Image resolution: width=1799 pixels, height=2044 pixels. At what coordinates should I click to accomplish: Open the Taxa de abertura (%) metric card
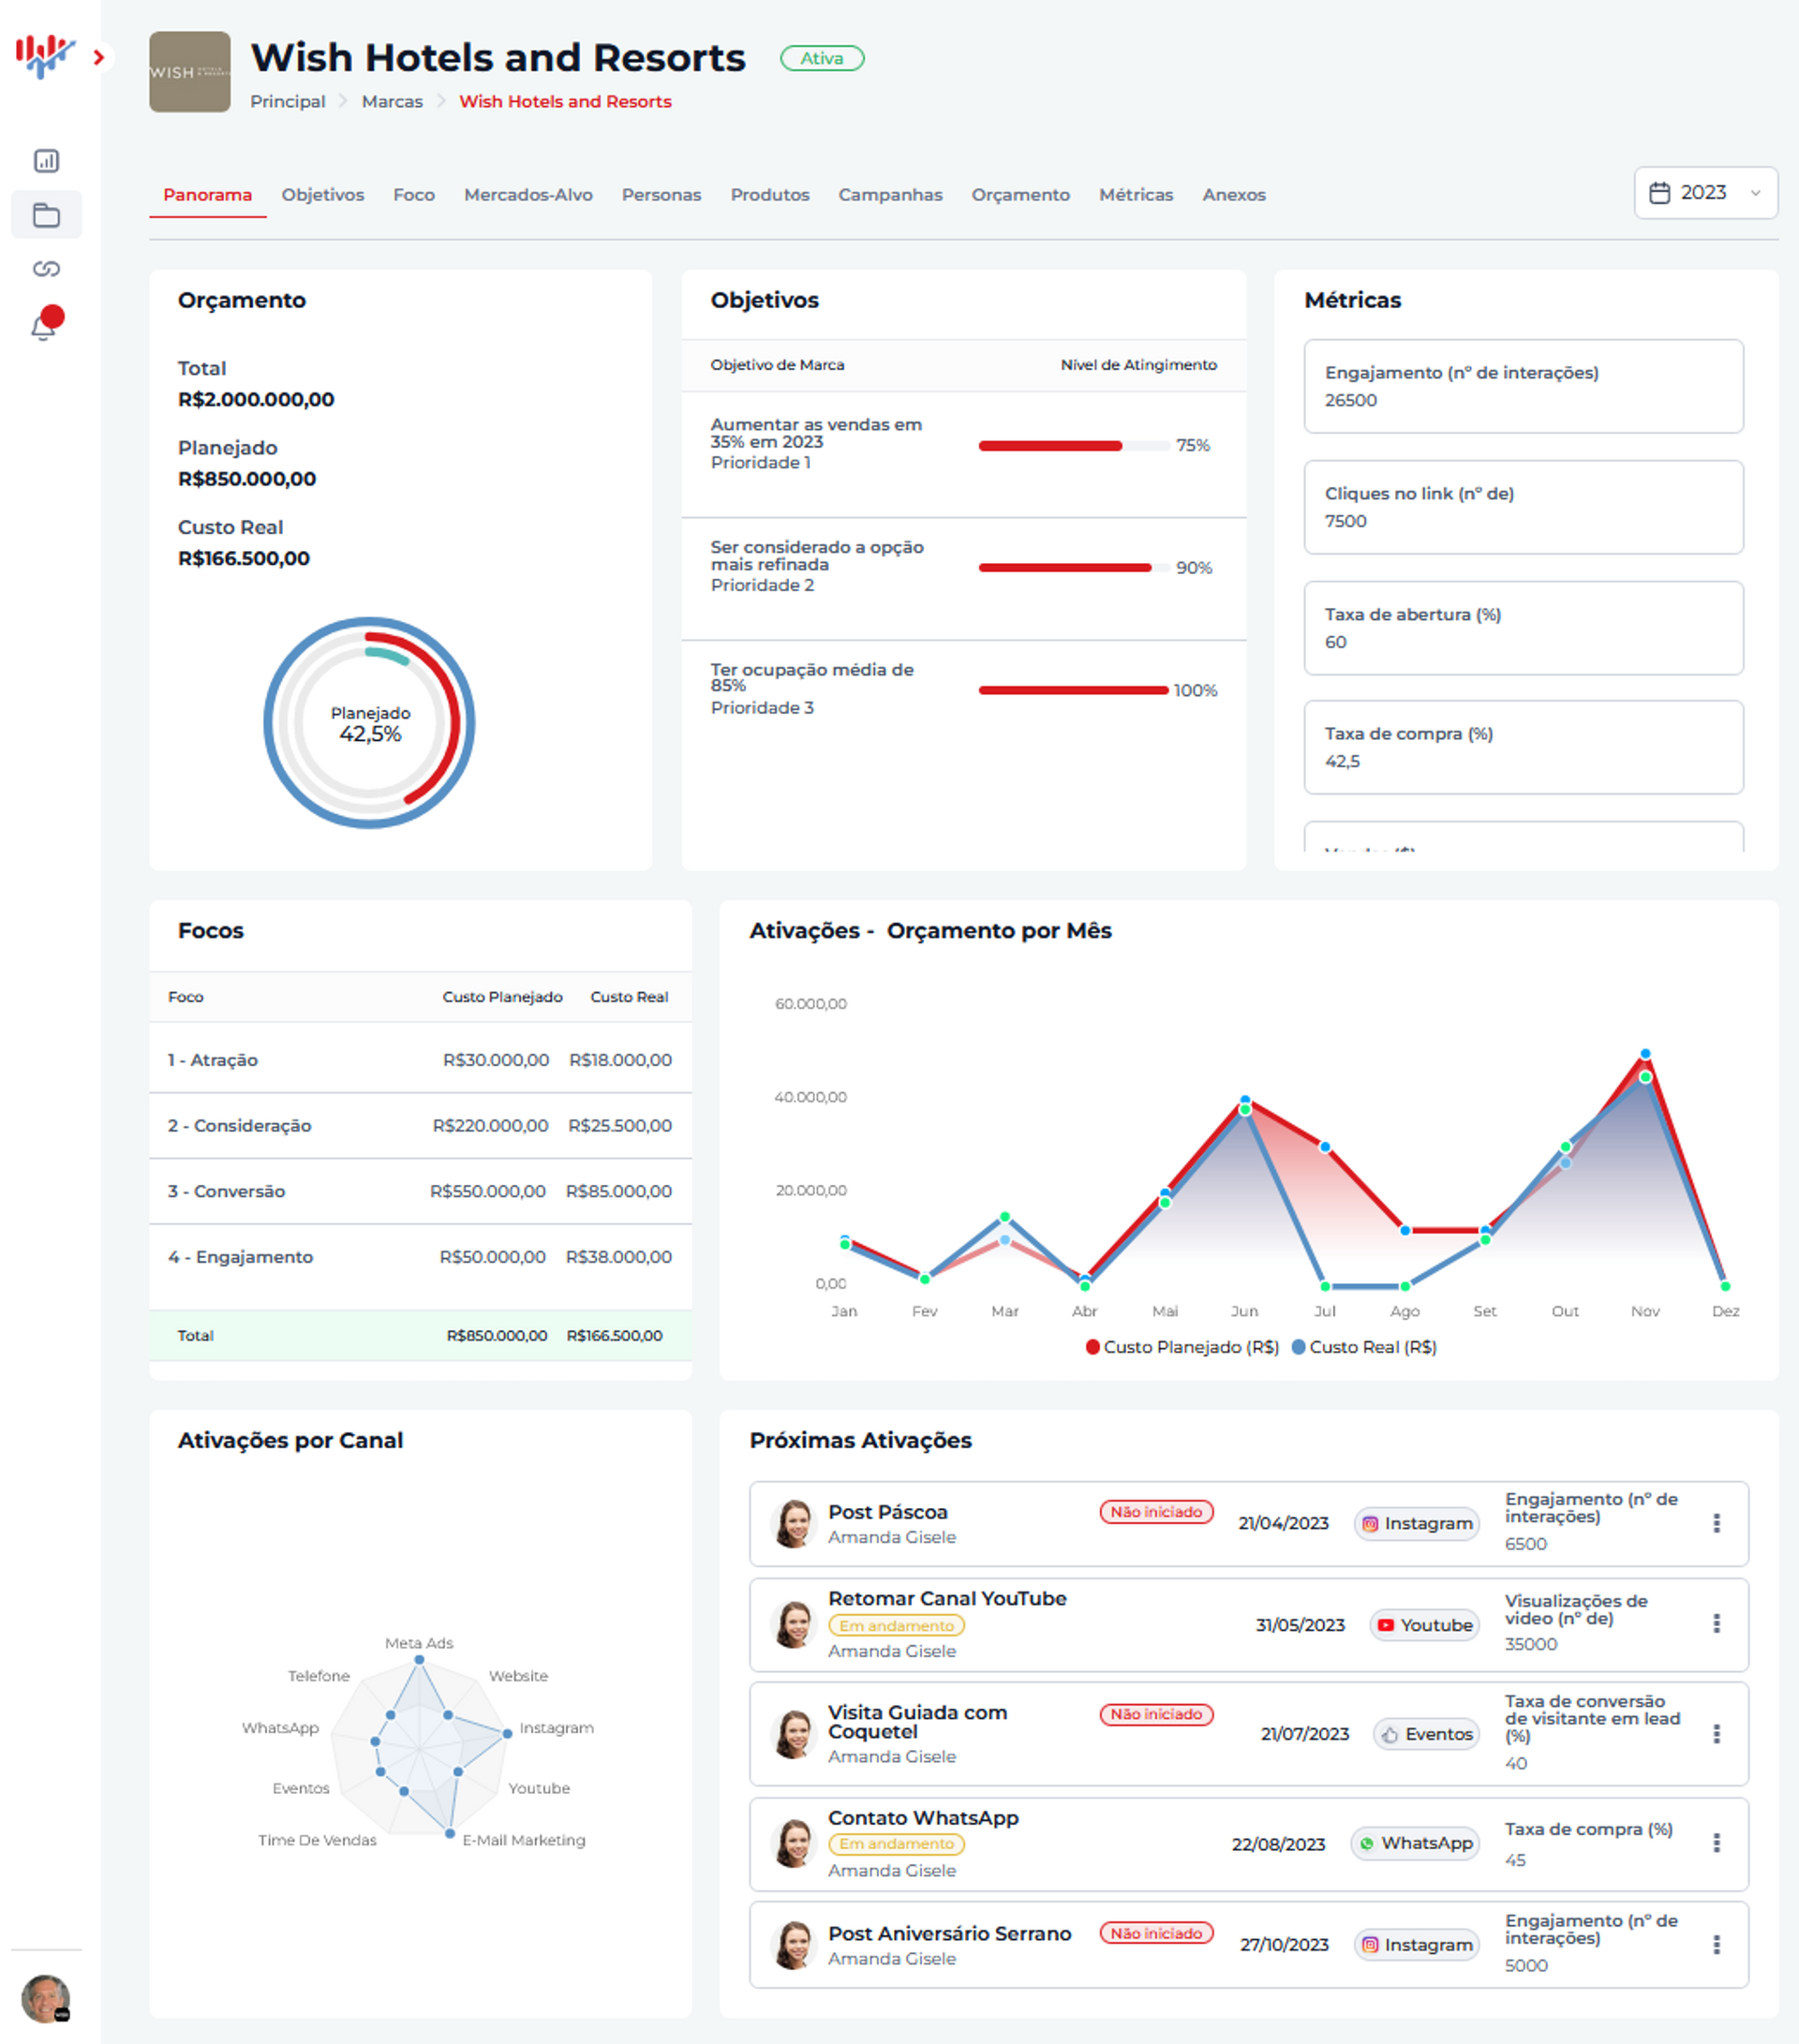click(1523, 628)
